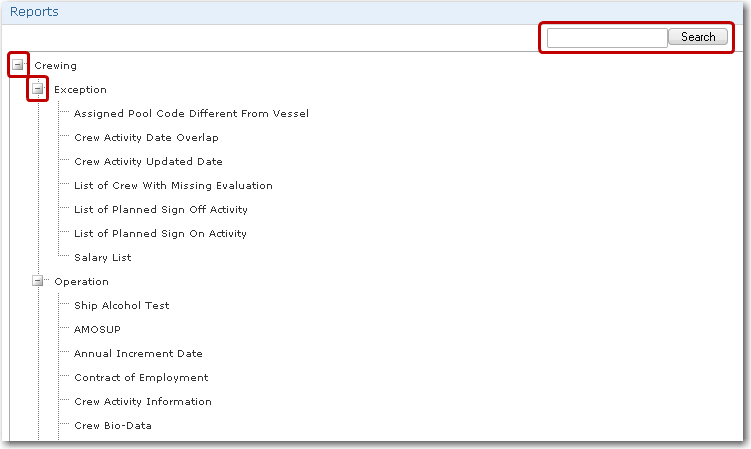Open List of Planned Sign On Activity
Viewport: 751px width, 449px height.
tap(160, 234)
